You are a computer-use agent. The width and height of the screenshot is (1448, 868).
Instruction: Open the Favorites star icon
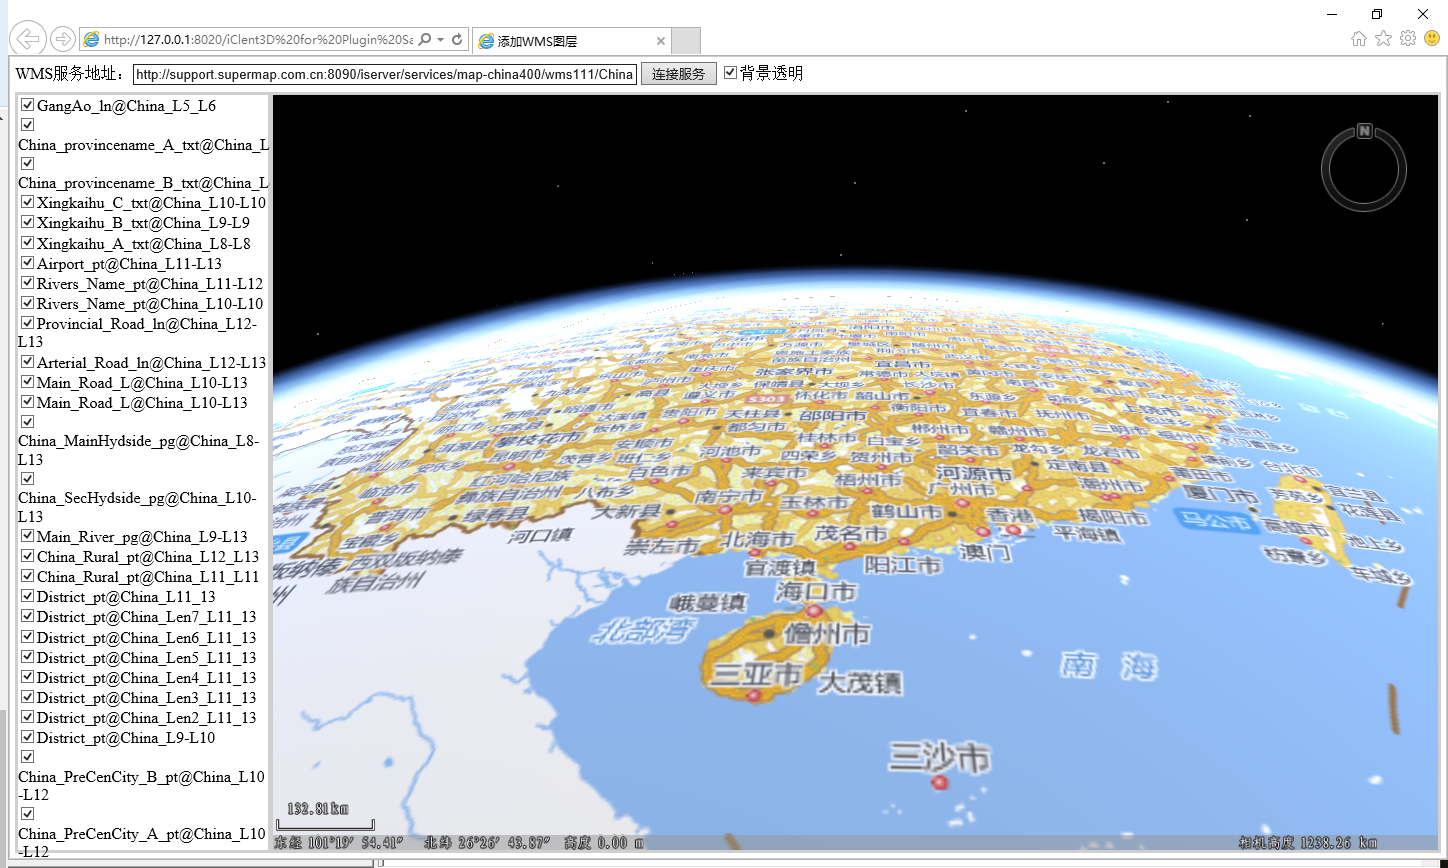[1383, 38]
